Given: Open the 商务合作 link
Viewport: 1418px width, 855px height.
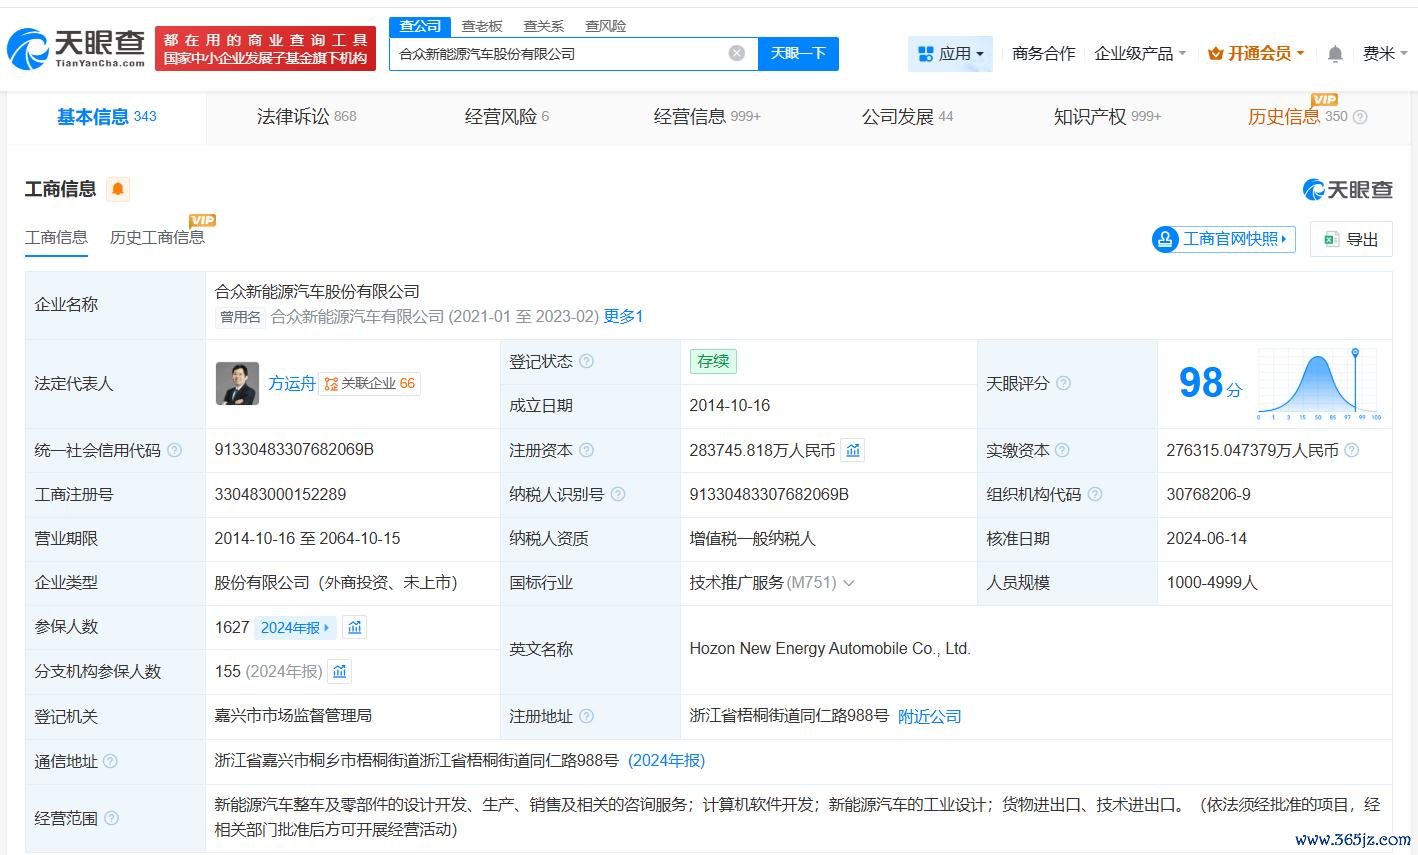Looking at the screenshot, I should (x=1043, y=53).
